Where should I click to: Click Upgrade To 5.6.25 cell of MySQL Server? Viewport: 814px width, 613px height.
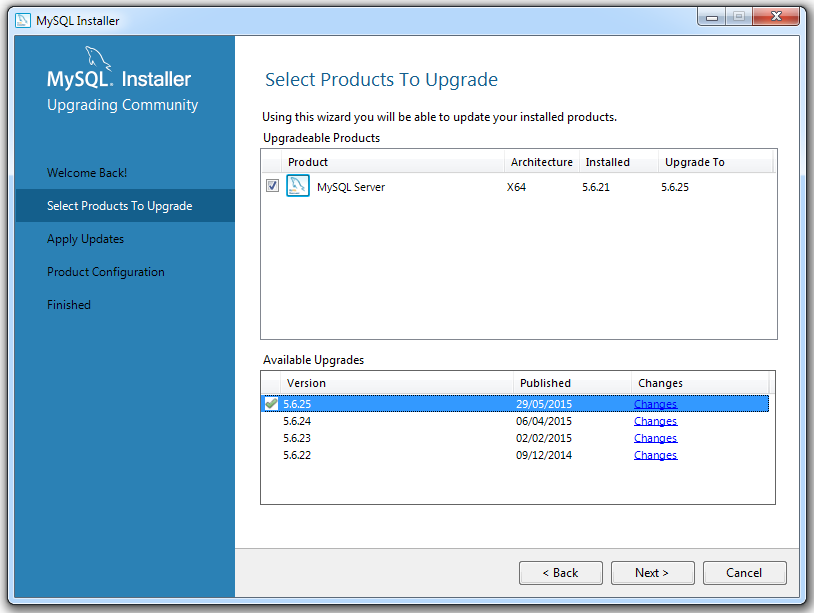click(x=675, y=187)
